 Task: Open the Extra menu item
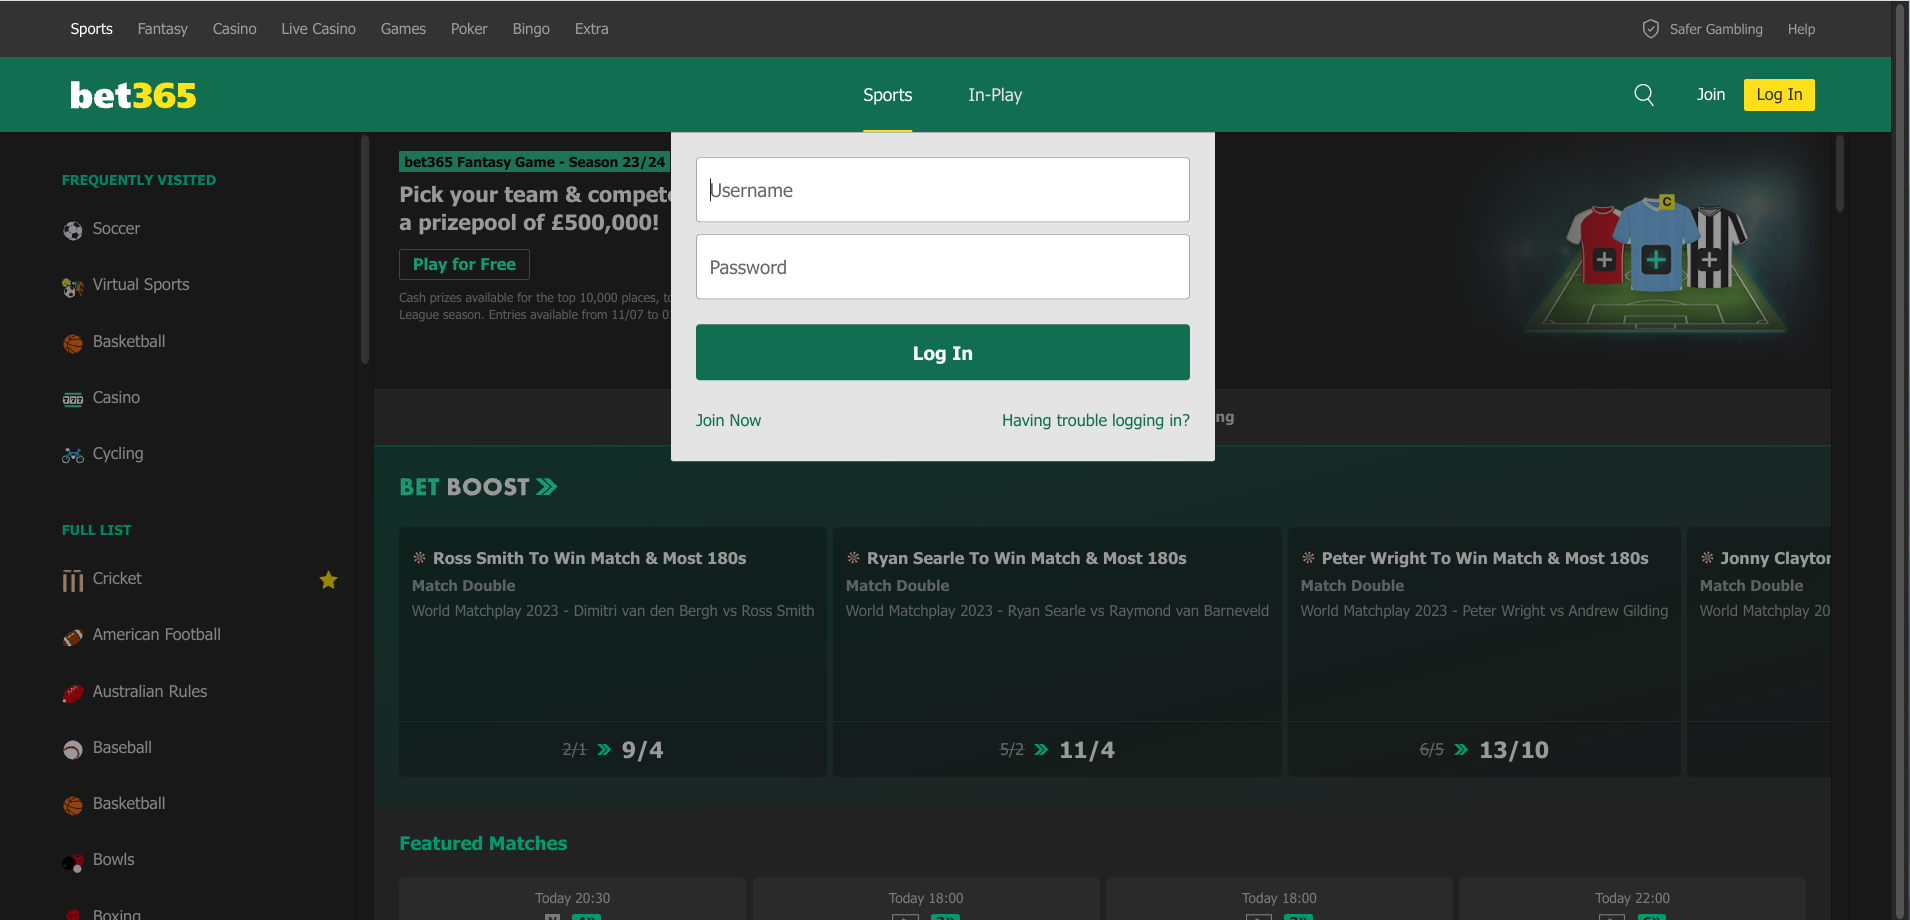point(592,29)
